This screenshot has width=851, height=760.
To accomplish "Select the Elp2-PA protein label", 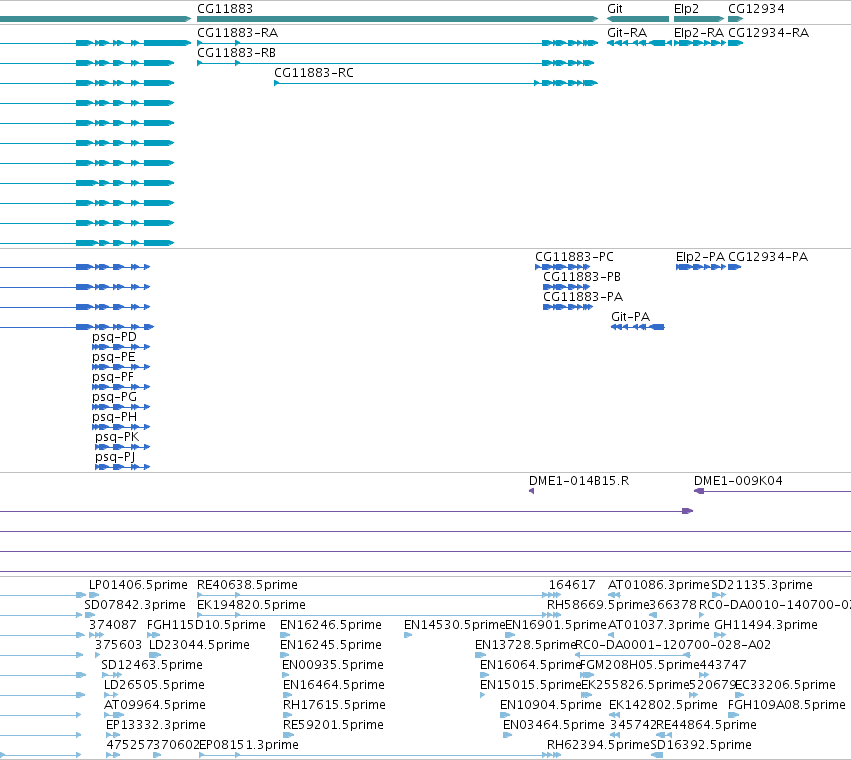I will click(700, 257).
